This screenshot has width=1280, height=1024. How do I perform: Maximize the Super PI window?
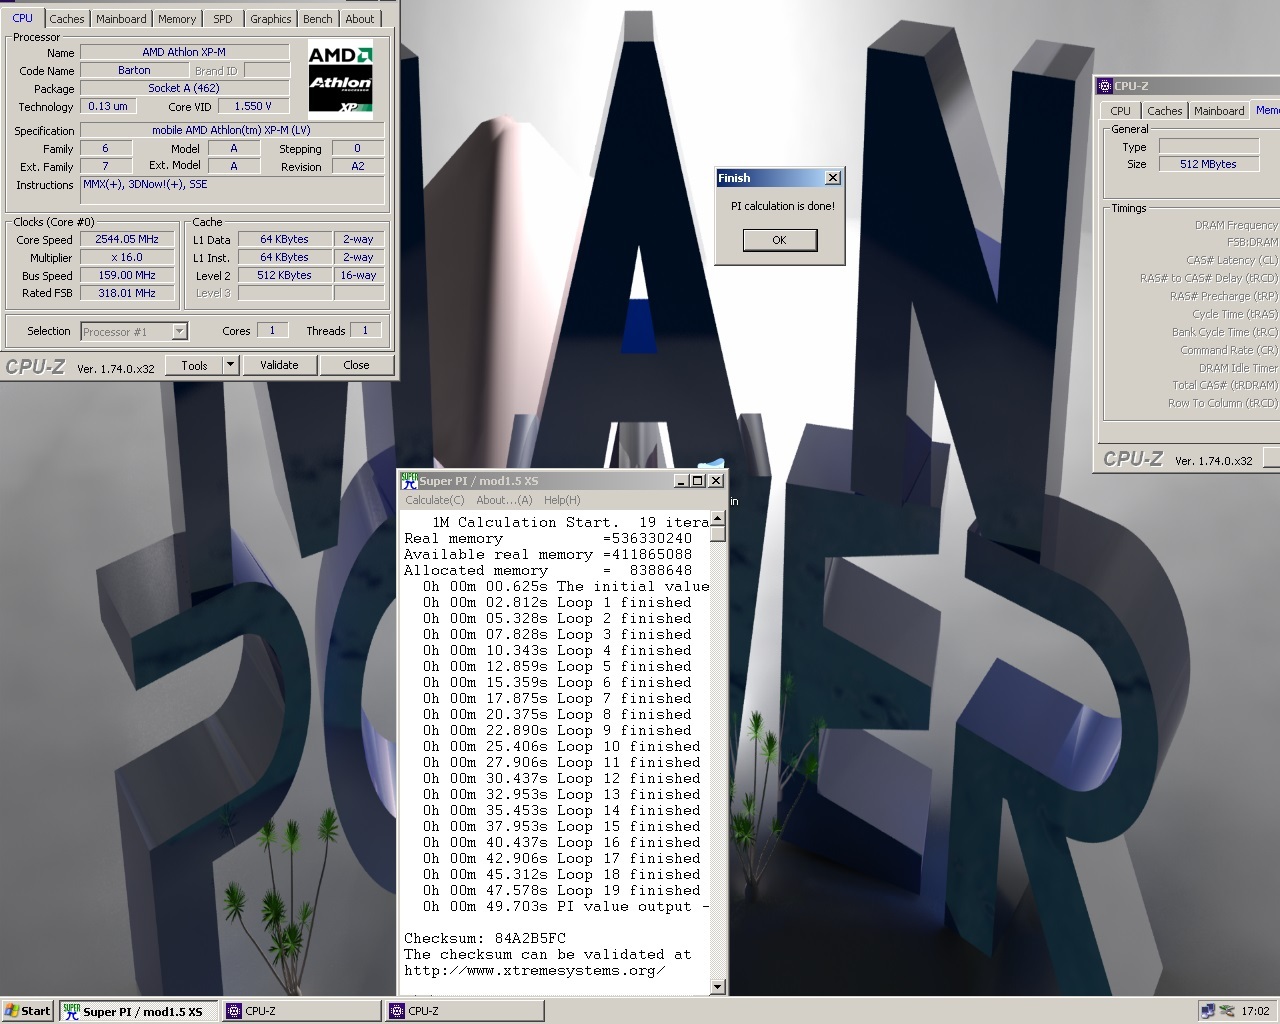698,481
